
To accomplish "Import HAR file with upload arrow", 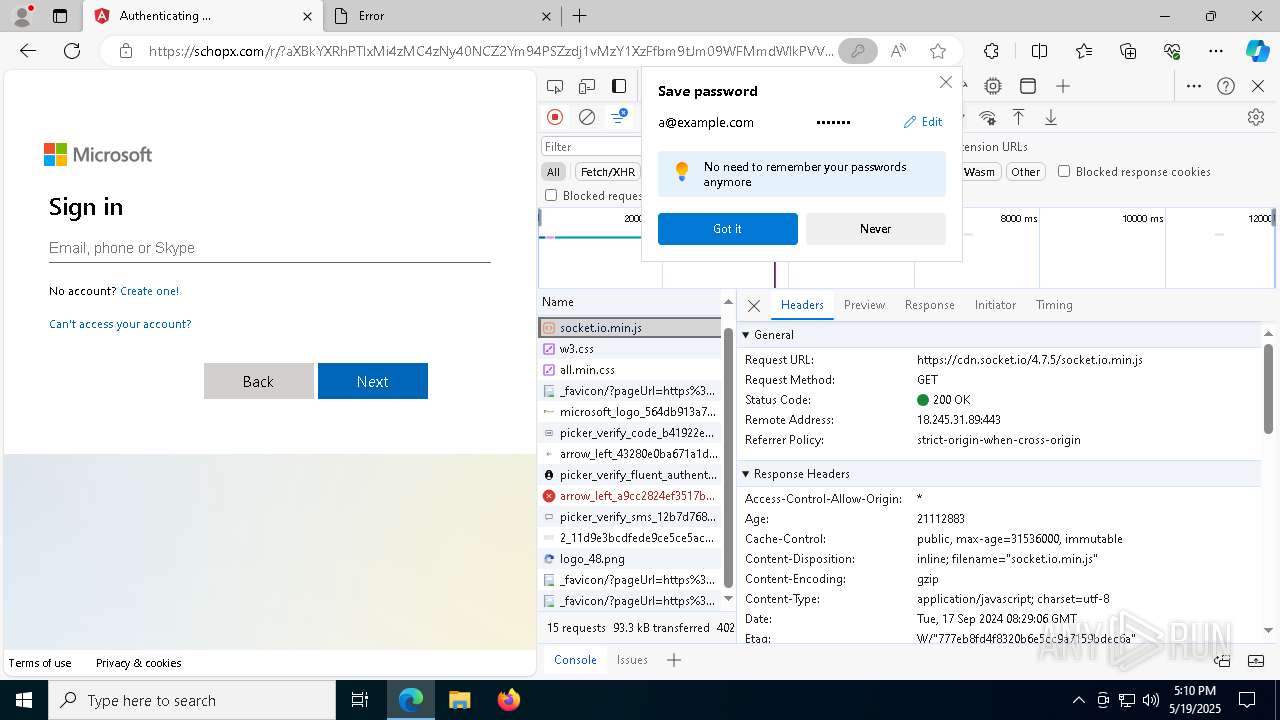I will 1019,117.
